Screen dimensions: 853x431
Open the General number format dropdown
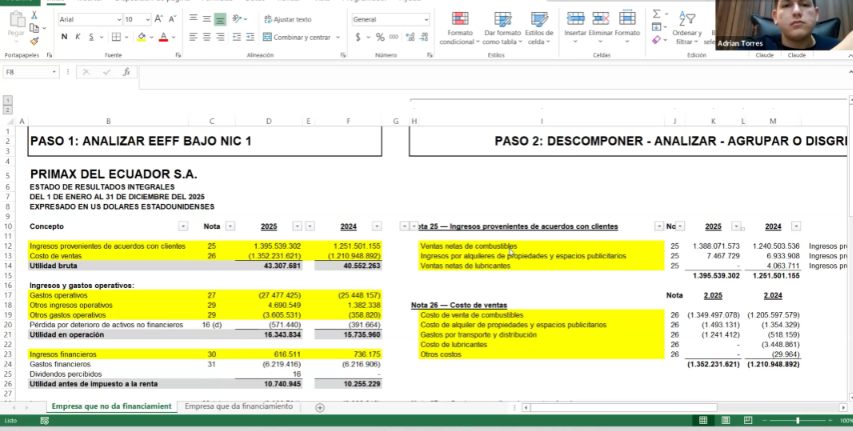pos(426,20)
